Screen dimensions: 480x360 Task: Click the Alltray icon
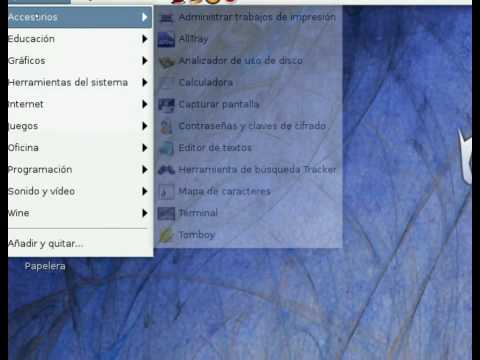[166, 40]
